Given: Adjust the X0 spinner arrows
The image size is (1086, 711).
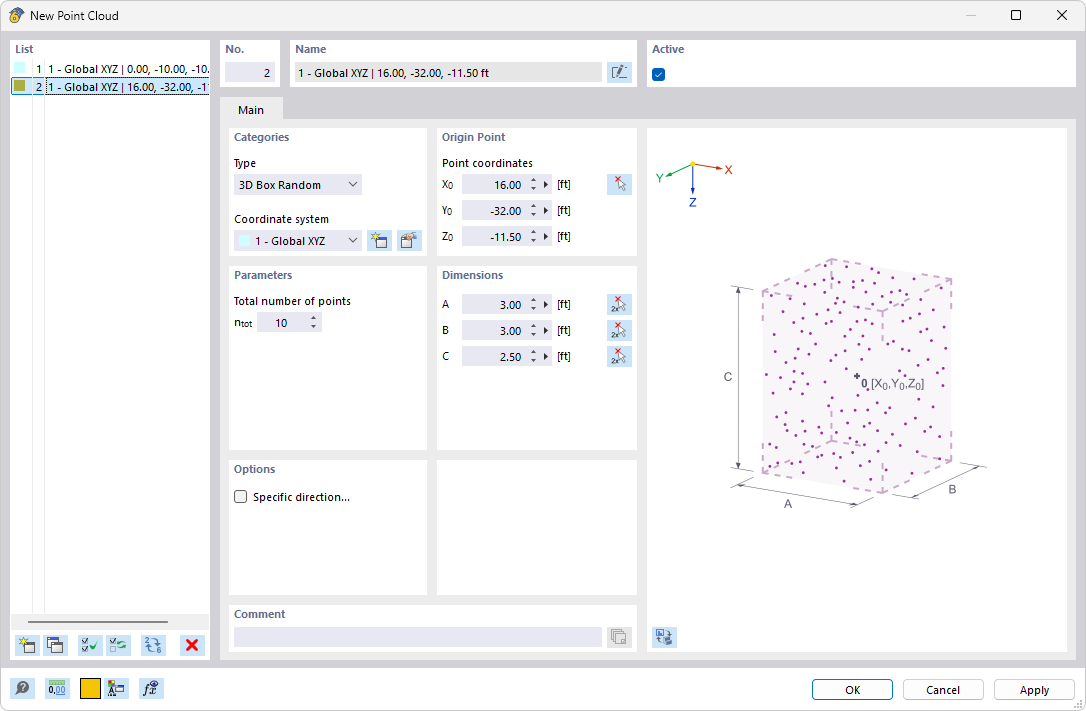Looking at the screenshot, I should (x=533, y=185).
